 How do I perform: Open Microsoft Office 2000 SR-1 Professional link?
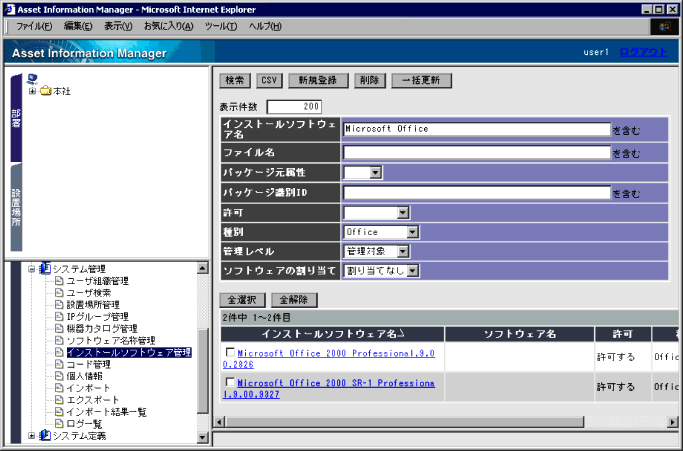(329, 388)
